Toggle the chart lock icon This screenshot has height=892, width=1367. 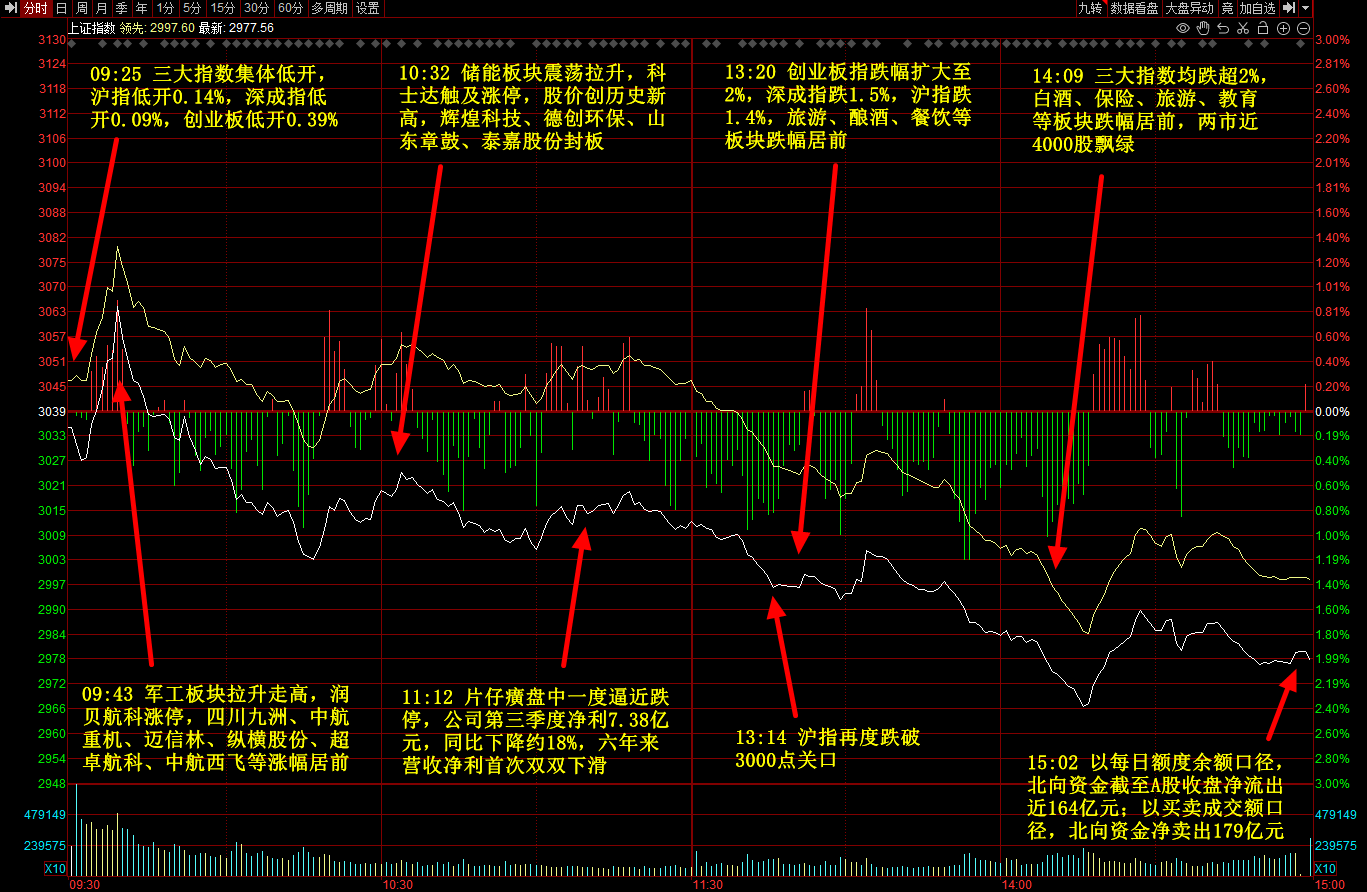pyautogui.click(x=1264, y=28)
